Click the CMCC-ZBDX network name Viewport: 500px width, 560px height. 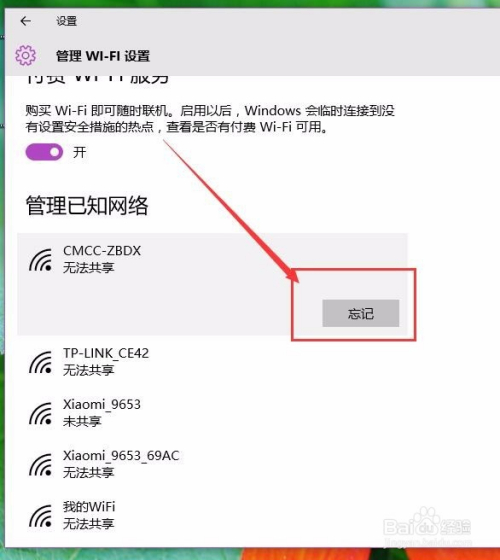tap(102, 251)
